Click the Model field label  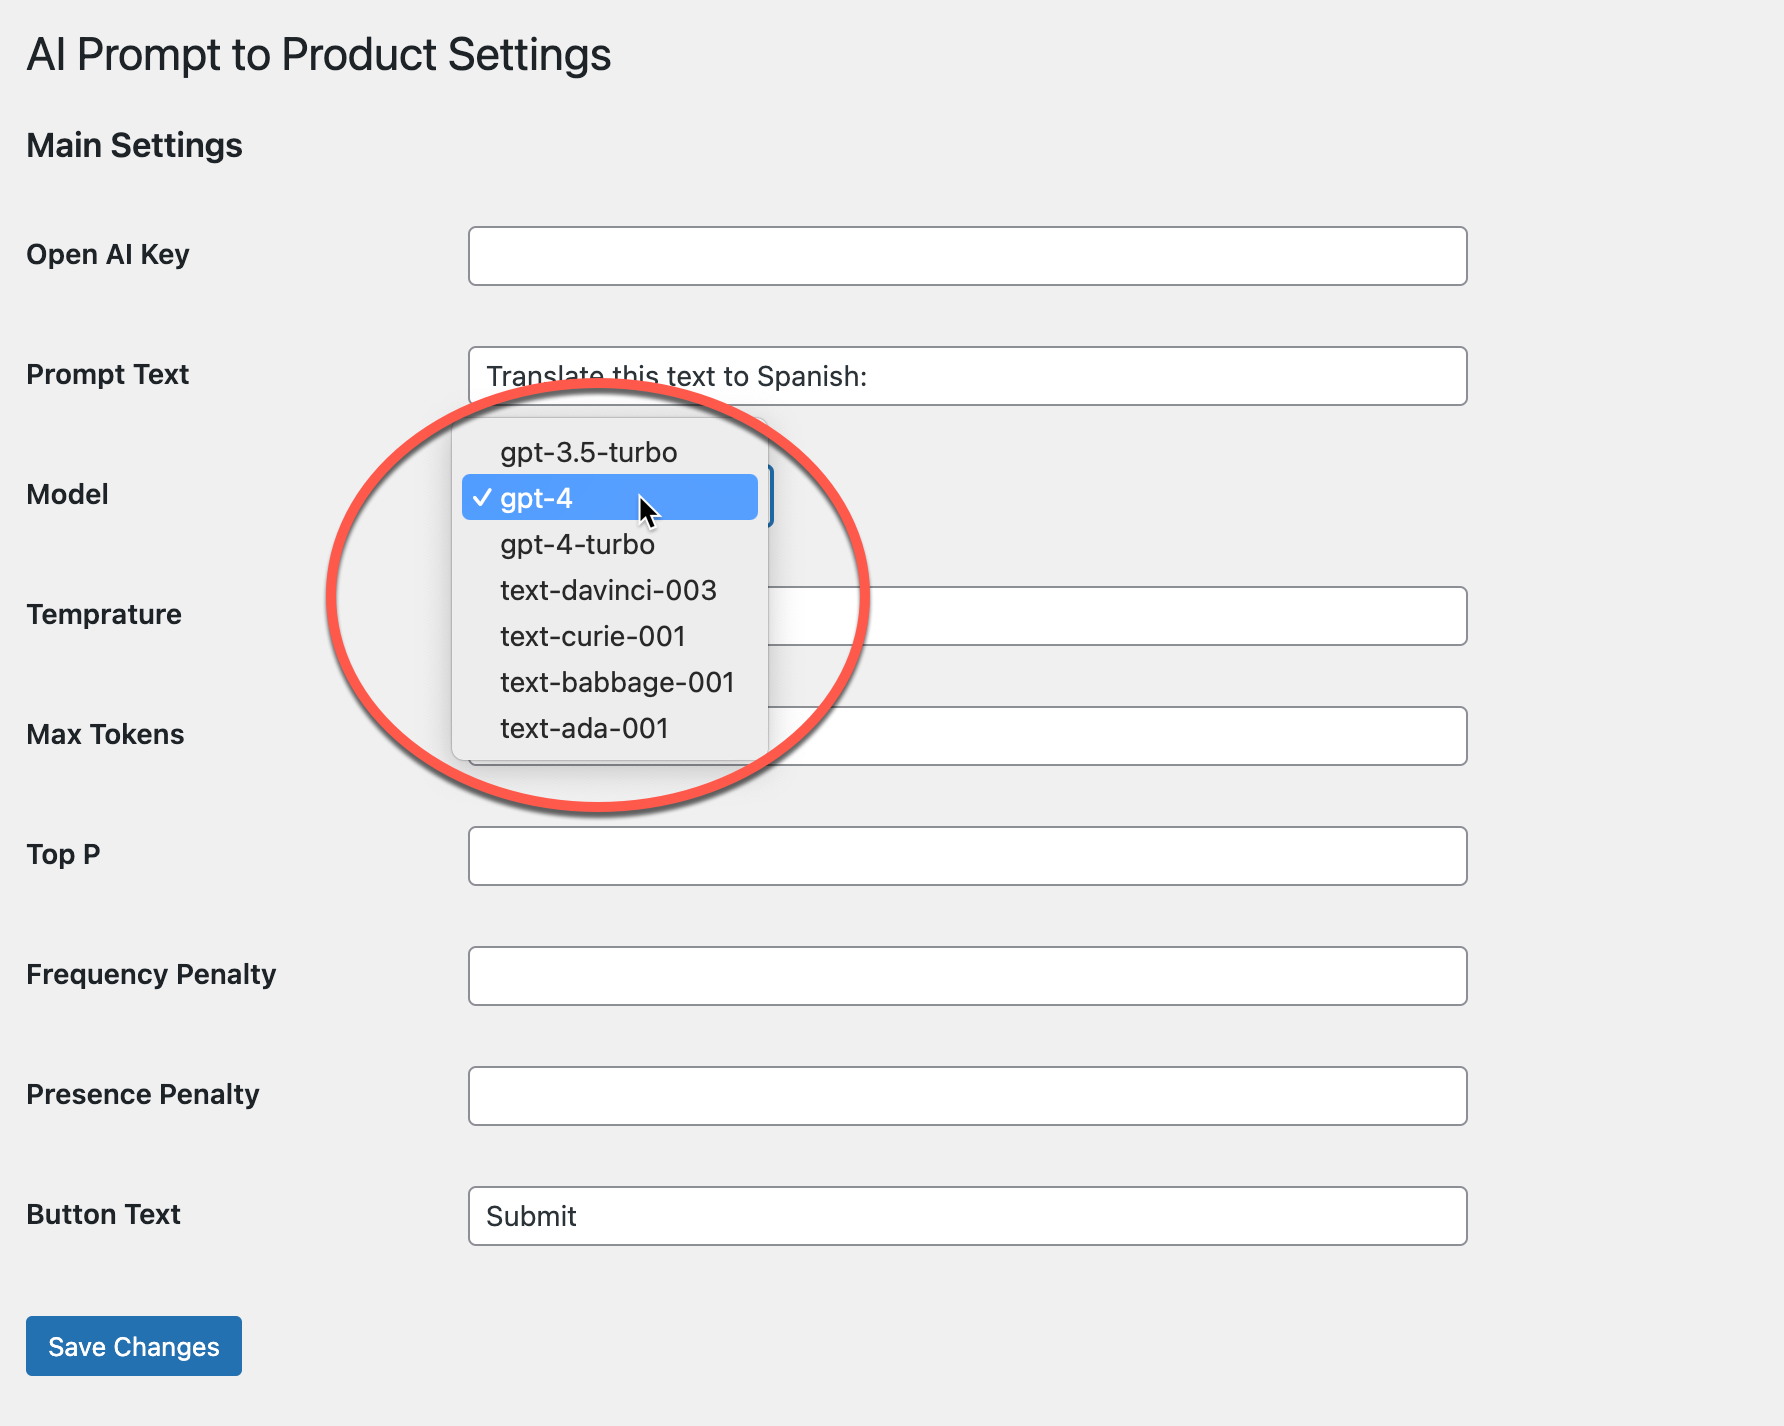67,494
